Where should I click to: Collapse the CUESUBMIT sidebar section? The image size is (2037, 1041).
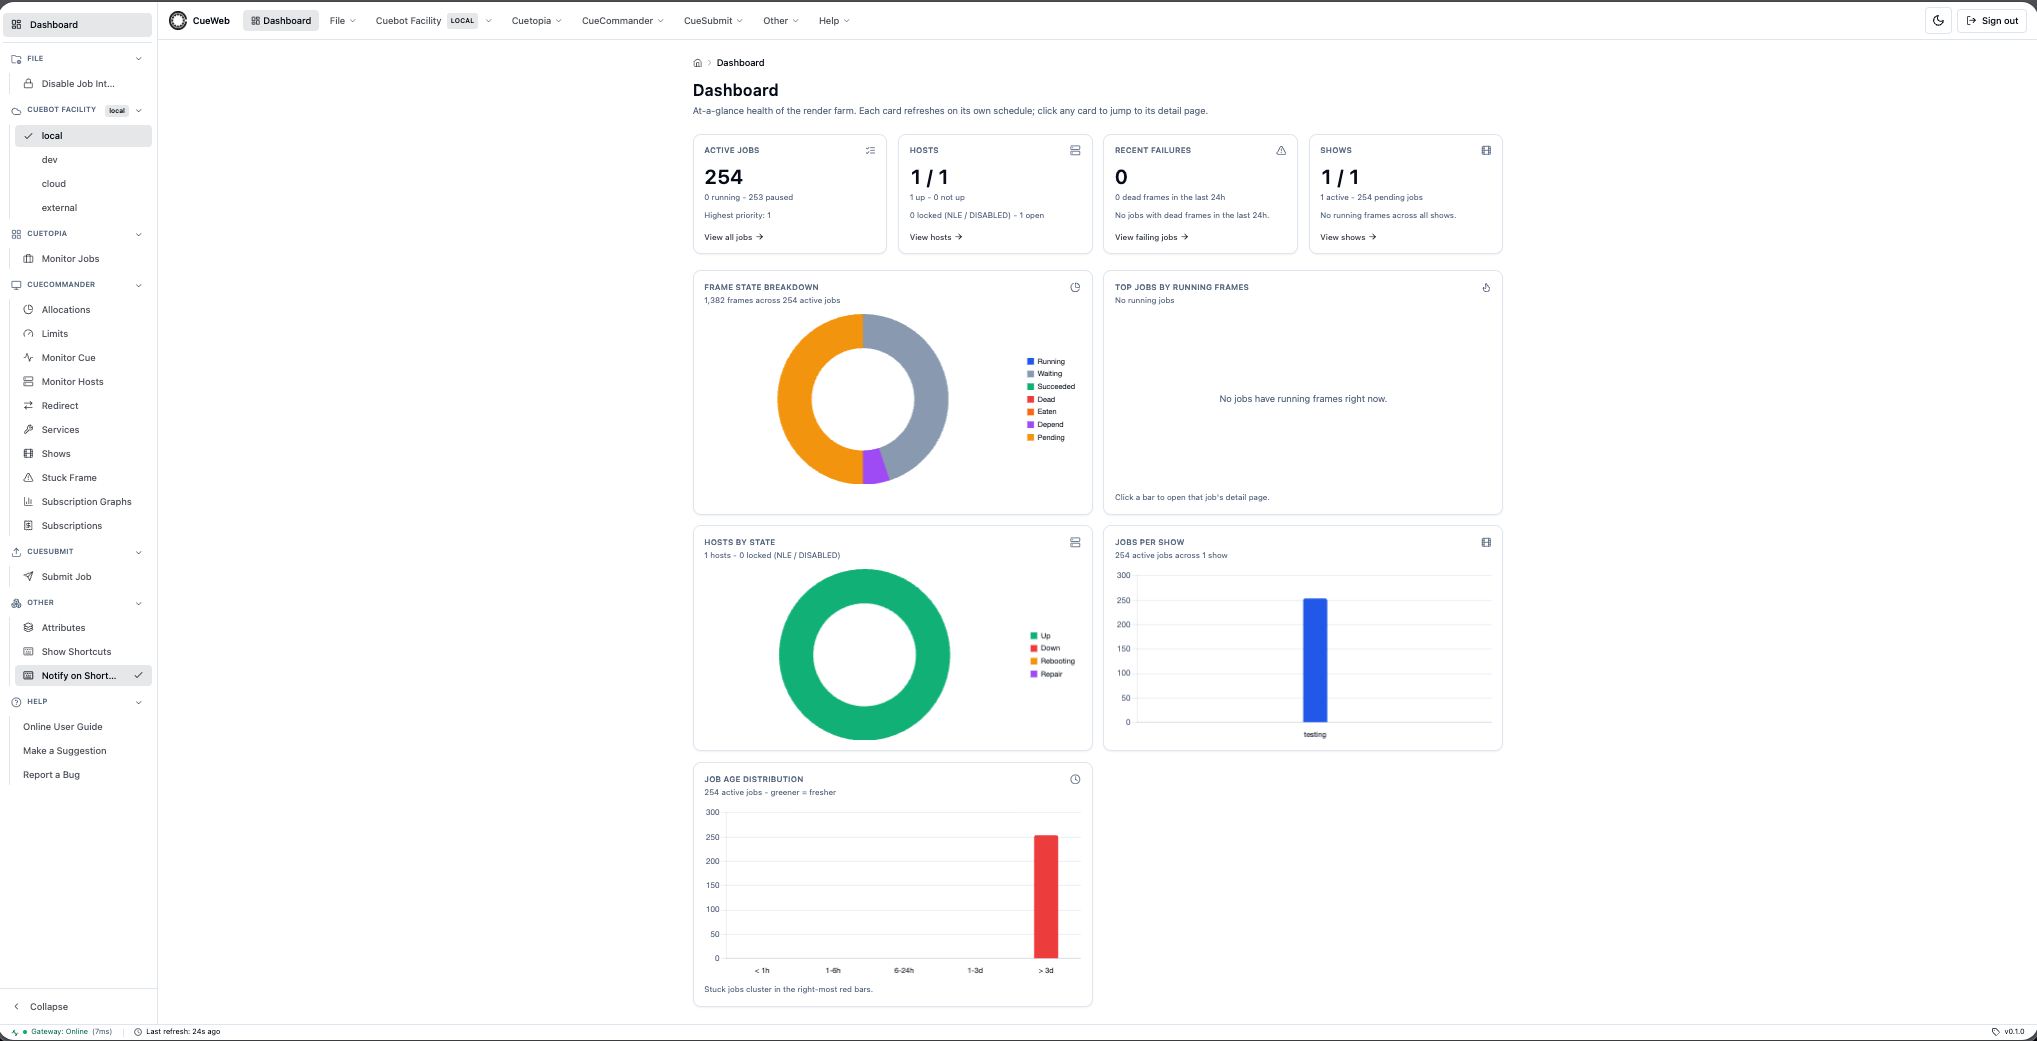coord(138,552)
